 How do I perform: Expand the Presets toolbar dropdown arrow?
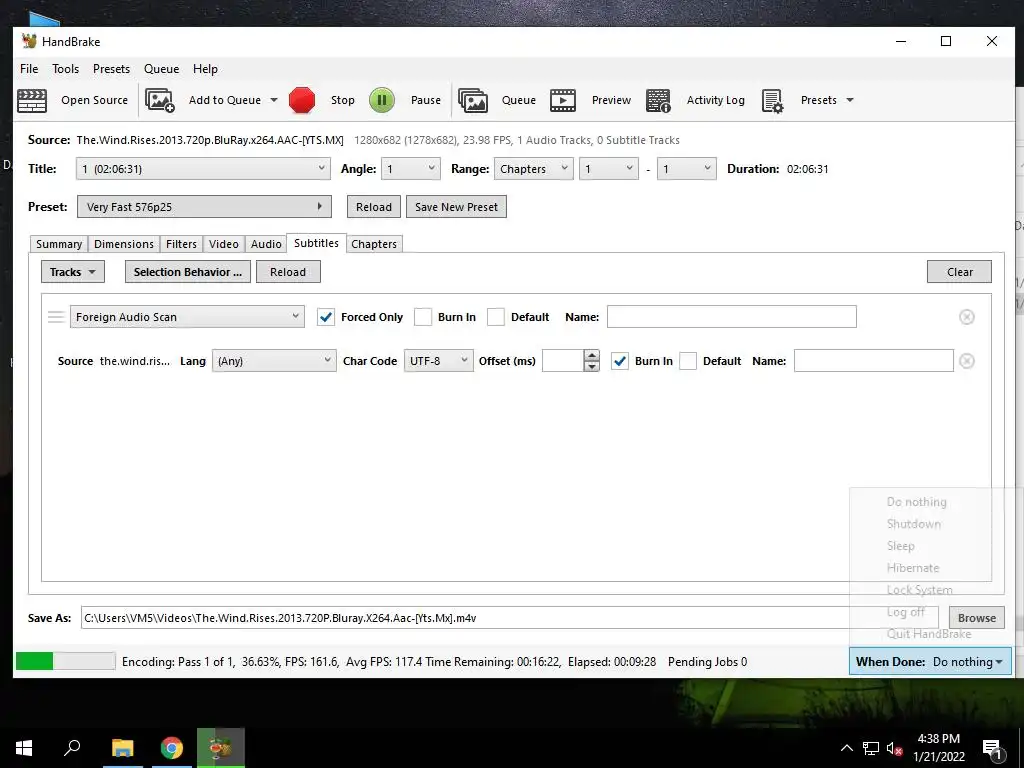pyautogui.click(x=850, y=100)
